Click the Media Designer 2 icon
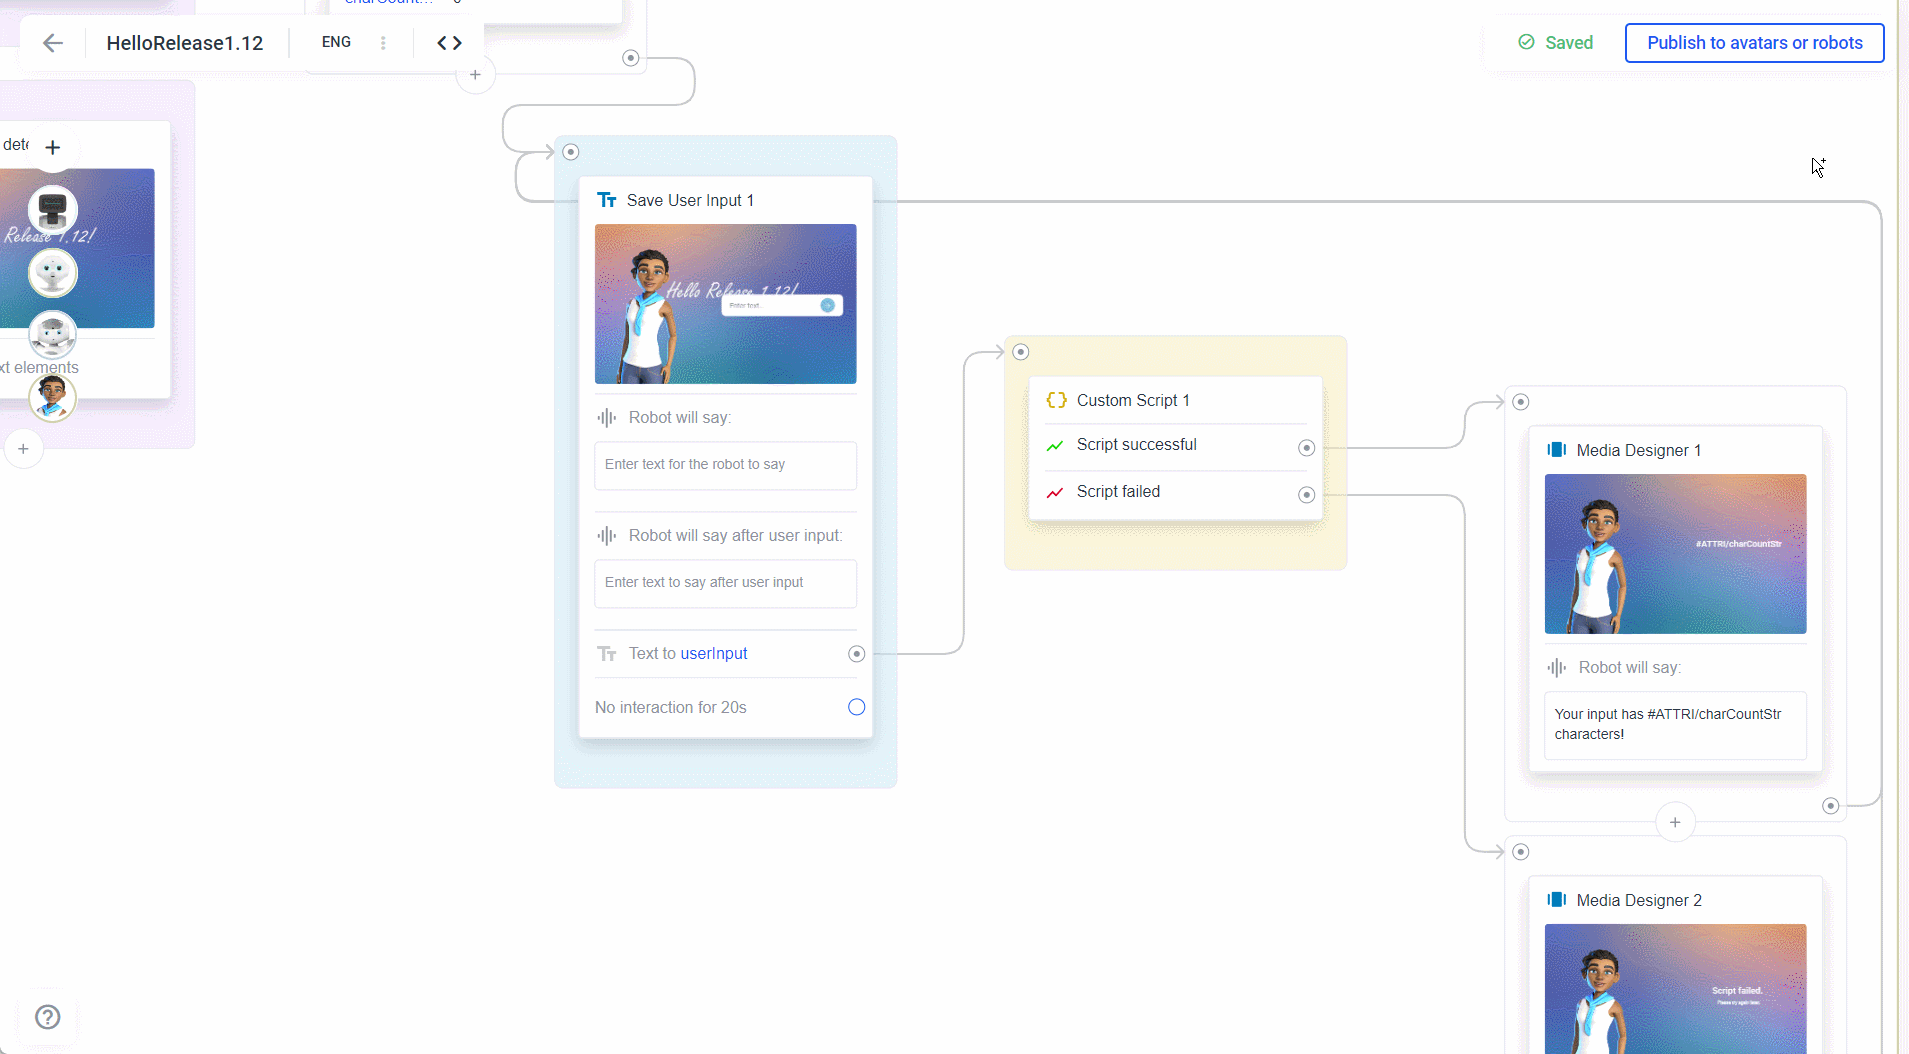1909x1054 pixels. click(1556, 900)
